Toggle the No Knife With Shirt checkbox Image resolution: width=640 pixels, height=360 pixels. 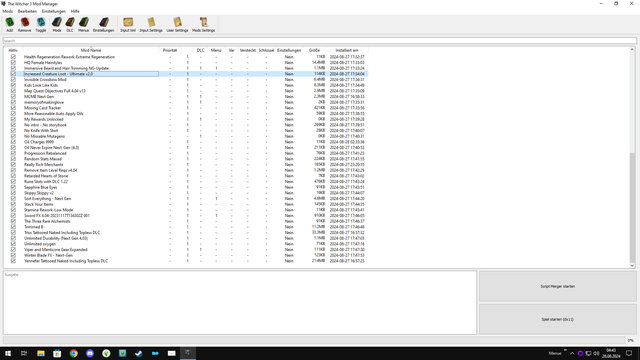(x=13, y=131)
